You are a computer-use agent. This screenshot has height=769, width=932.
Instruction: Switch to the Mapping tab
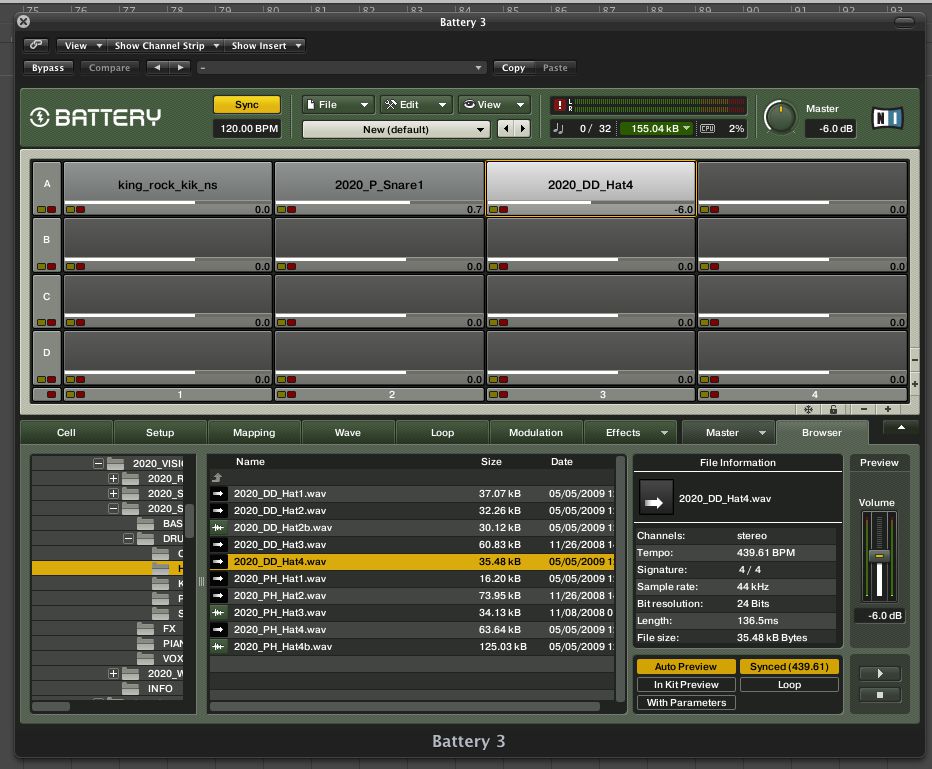click(x=254, y=433)
